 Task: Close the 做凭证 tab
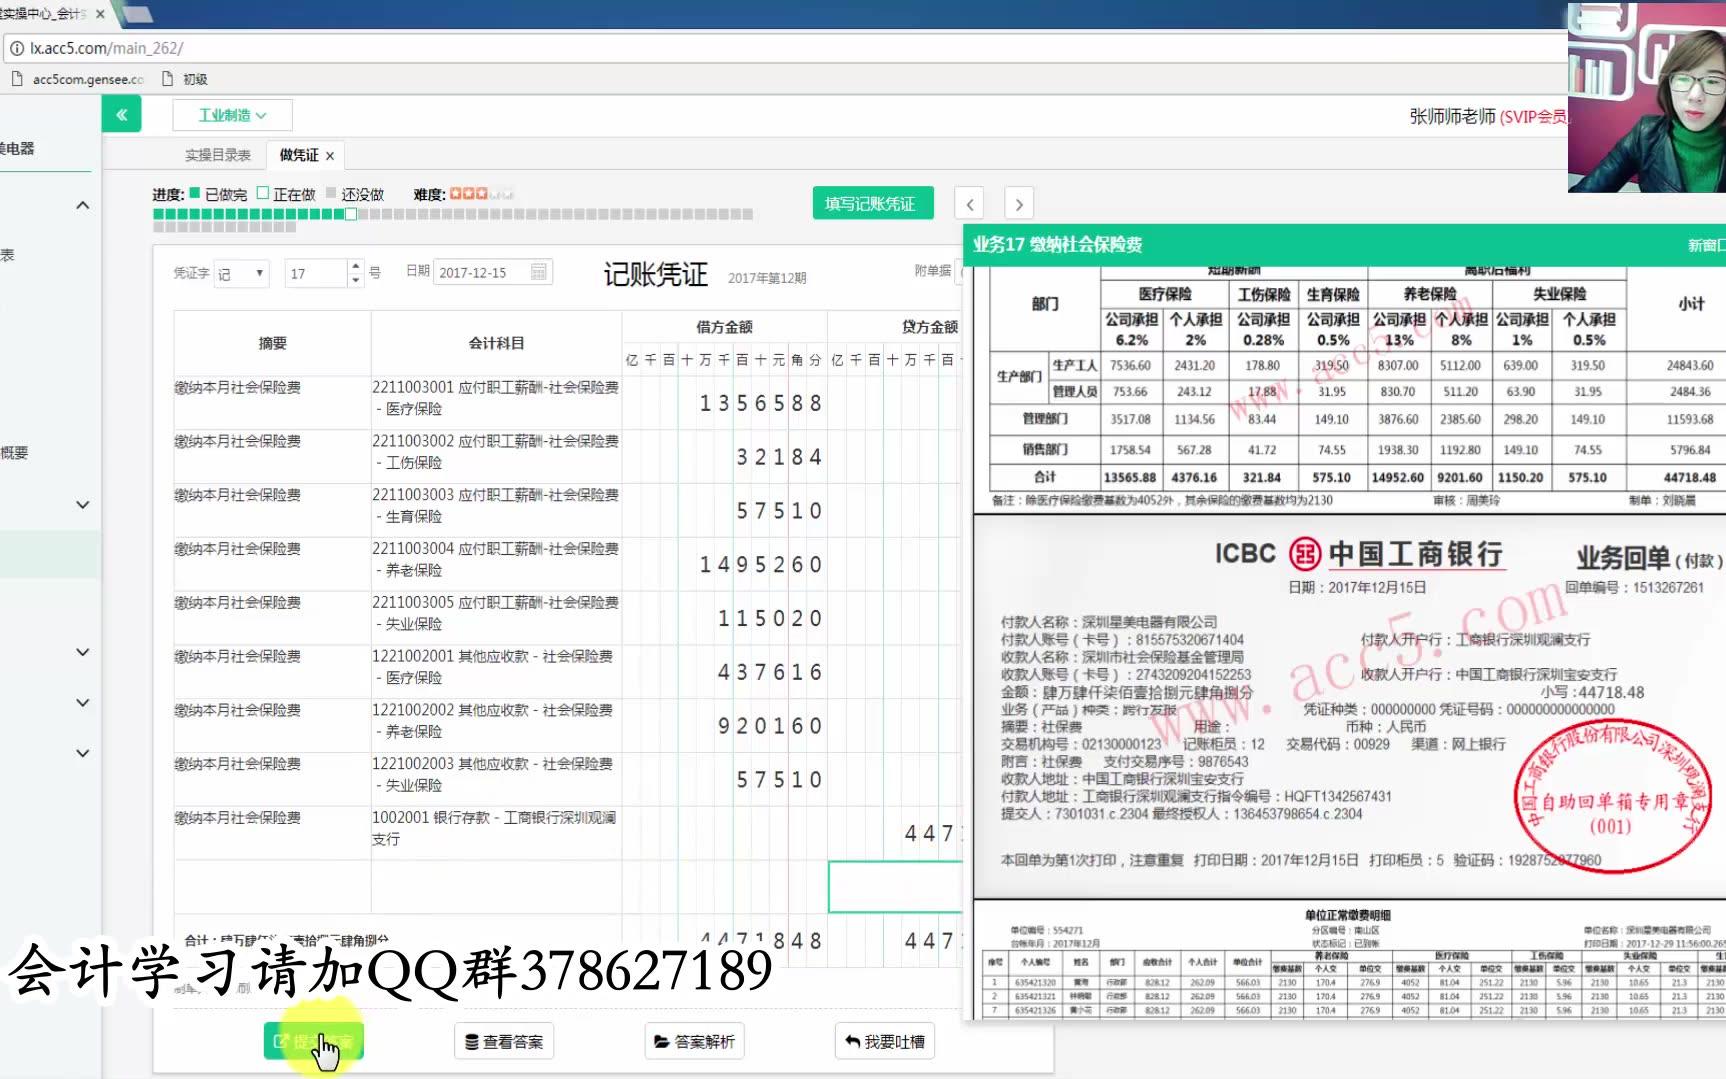click(x=330, y=156)
